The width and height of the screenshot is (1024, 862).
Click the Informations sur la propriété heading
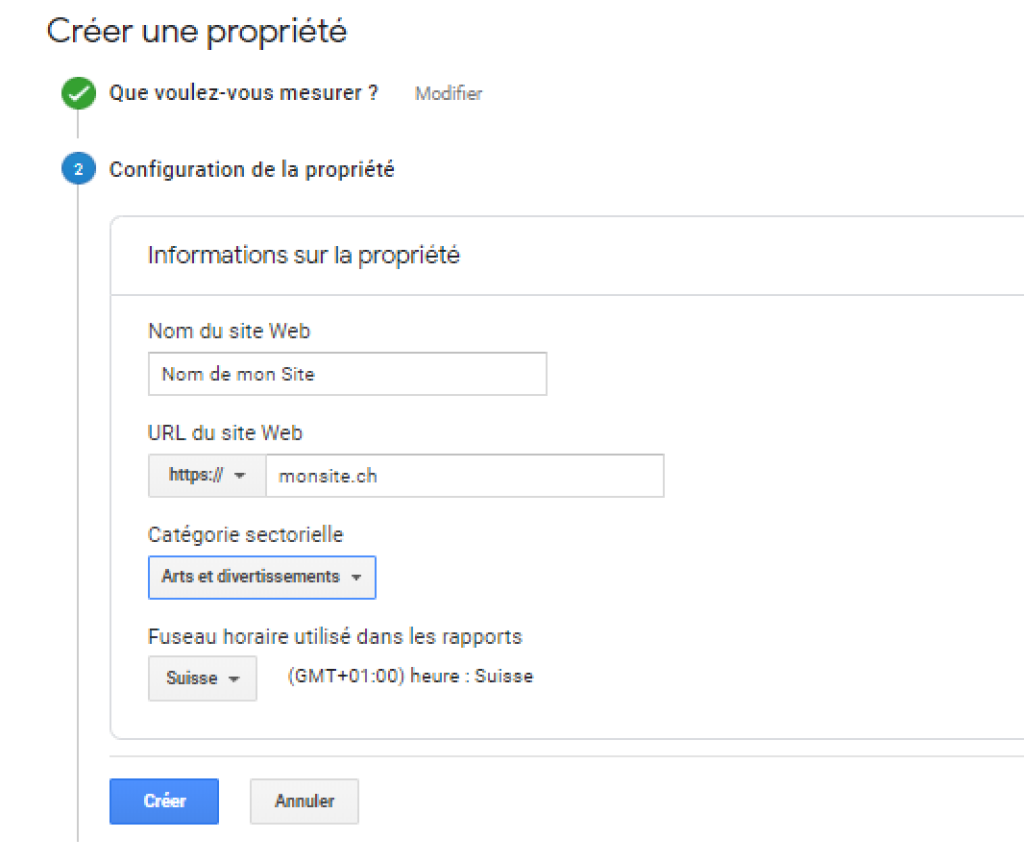304,255
